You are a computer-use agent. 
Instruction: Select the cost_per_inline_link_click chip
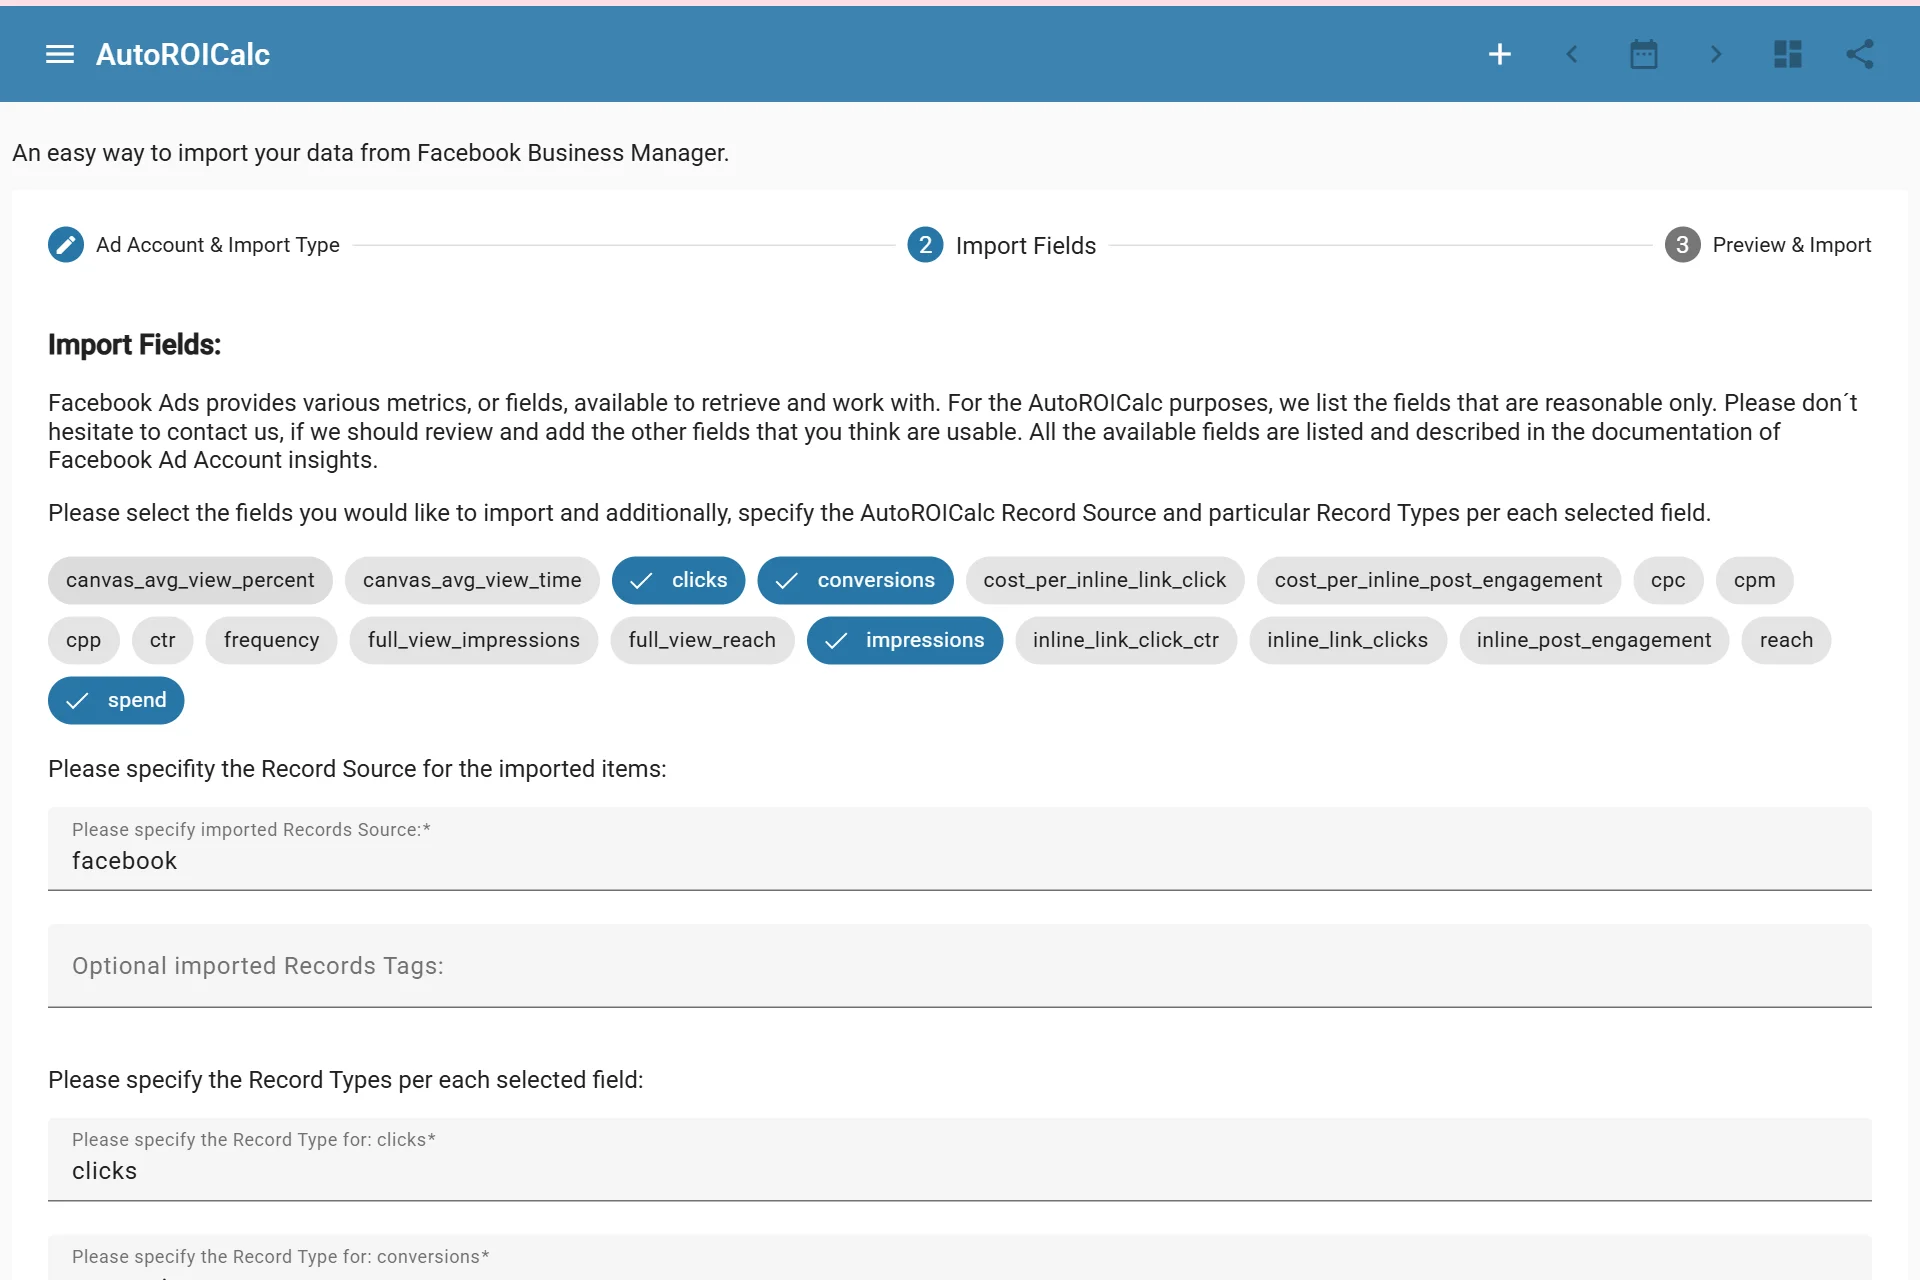(1105, 580)
